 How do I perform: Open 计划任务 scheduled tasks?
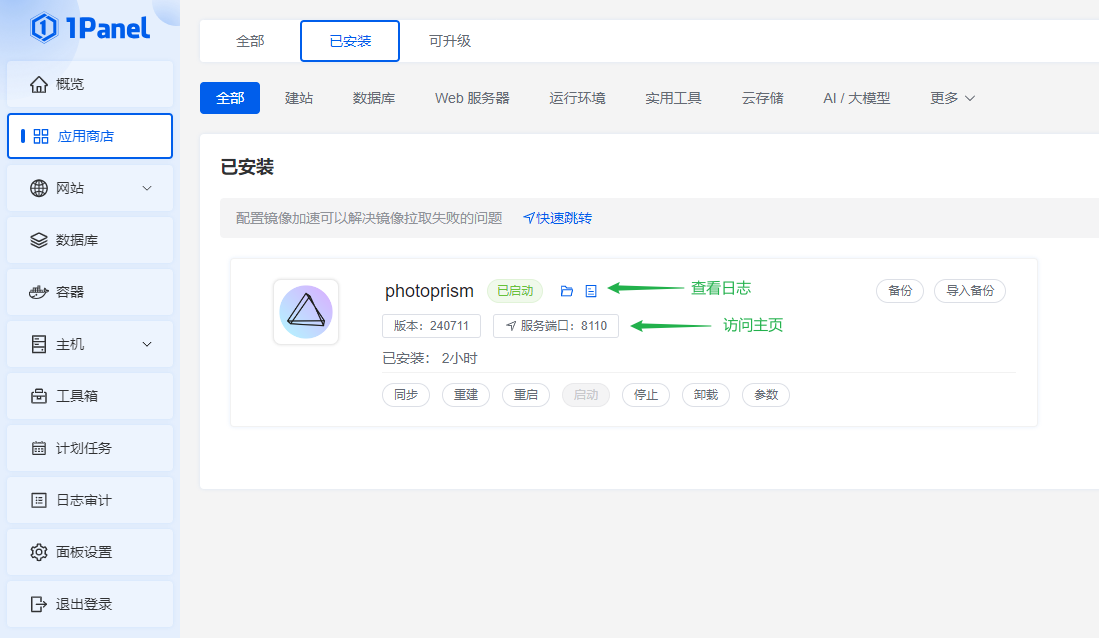(x=90, y=448)
